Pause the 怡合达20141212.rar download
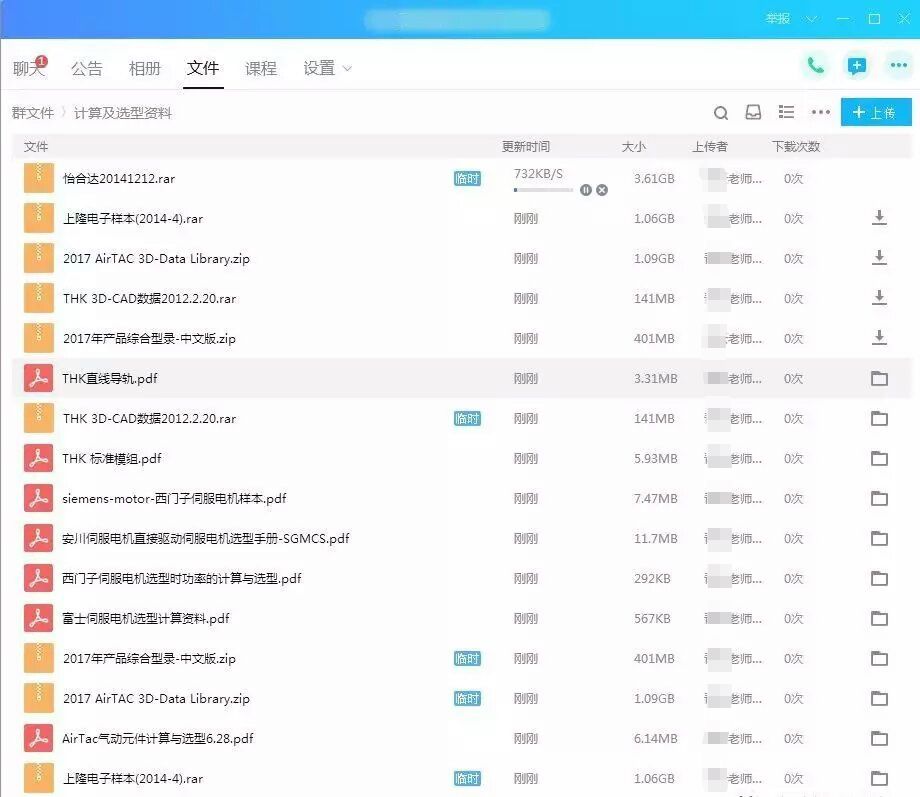The width and height of the screenshot is (920, 797). (586, 189)
